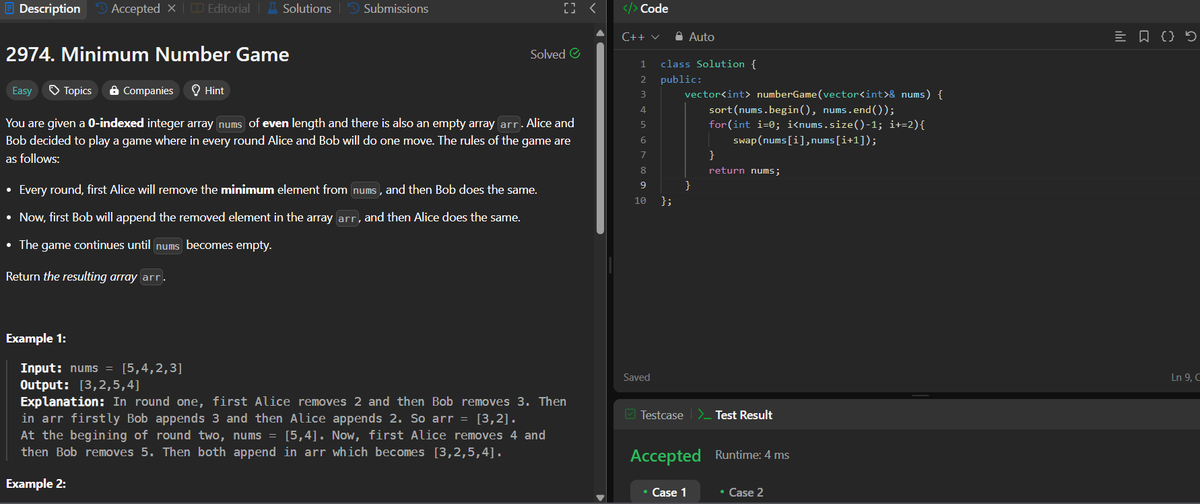
Task: Click the Input: nums = [5,4,2,3] line
Action: coord(101,369)
